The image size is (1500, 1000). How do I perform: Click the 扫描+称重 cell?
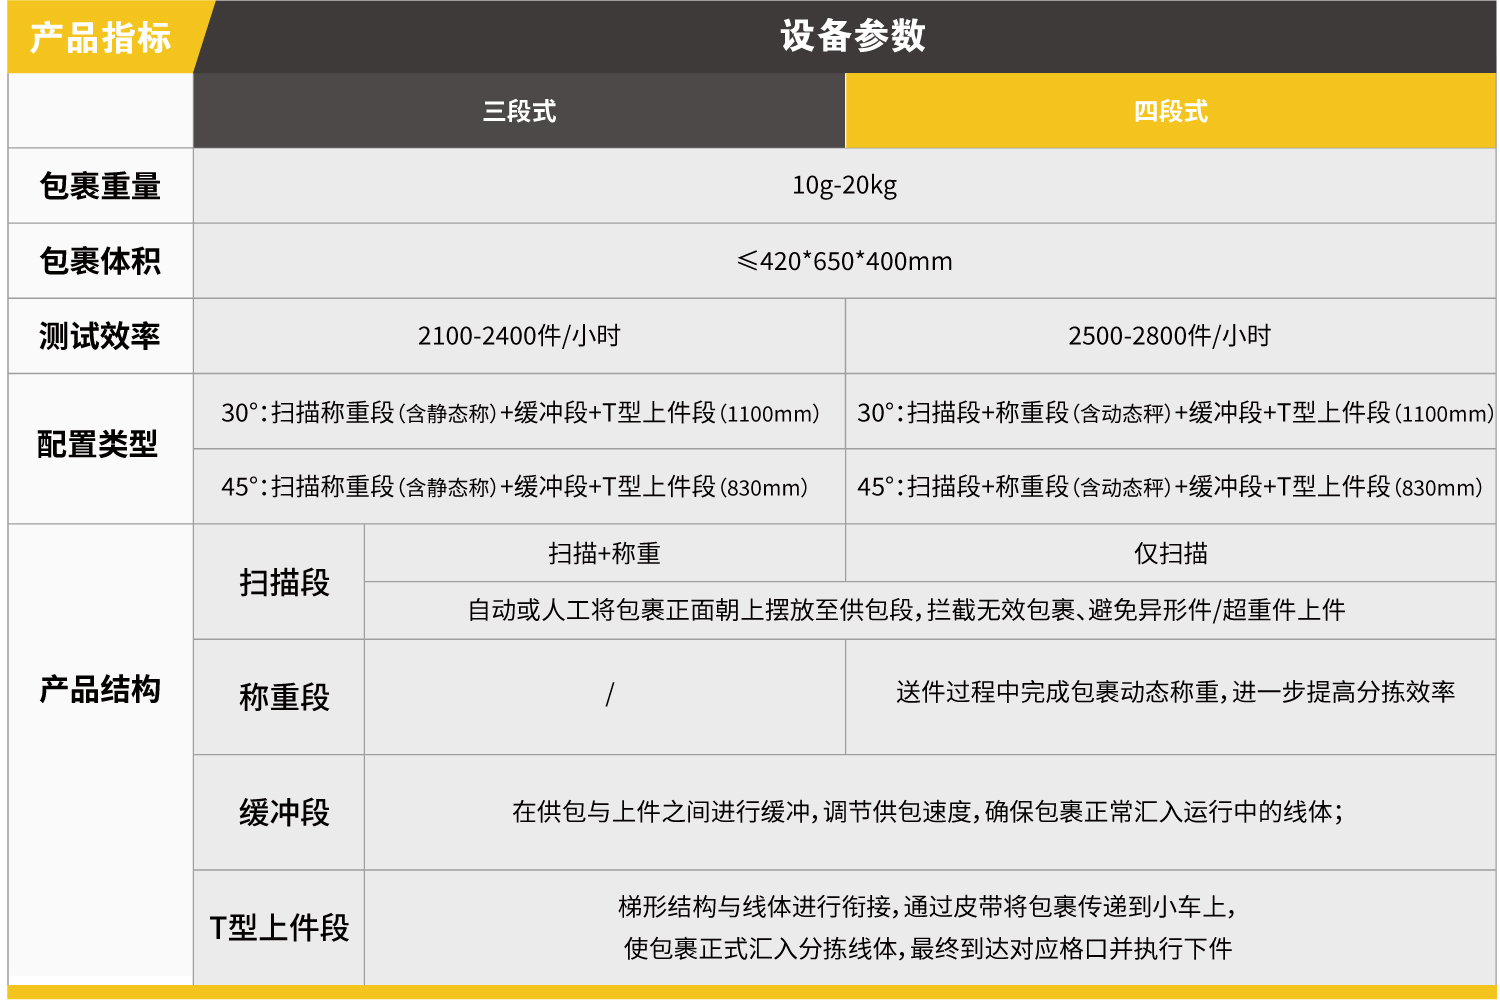tap(604, 553)
